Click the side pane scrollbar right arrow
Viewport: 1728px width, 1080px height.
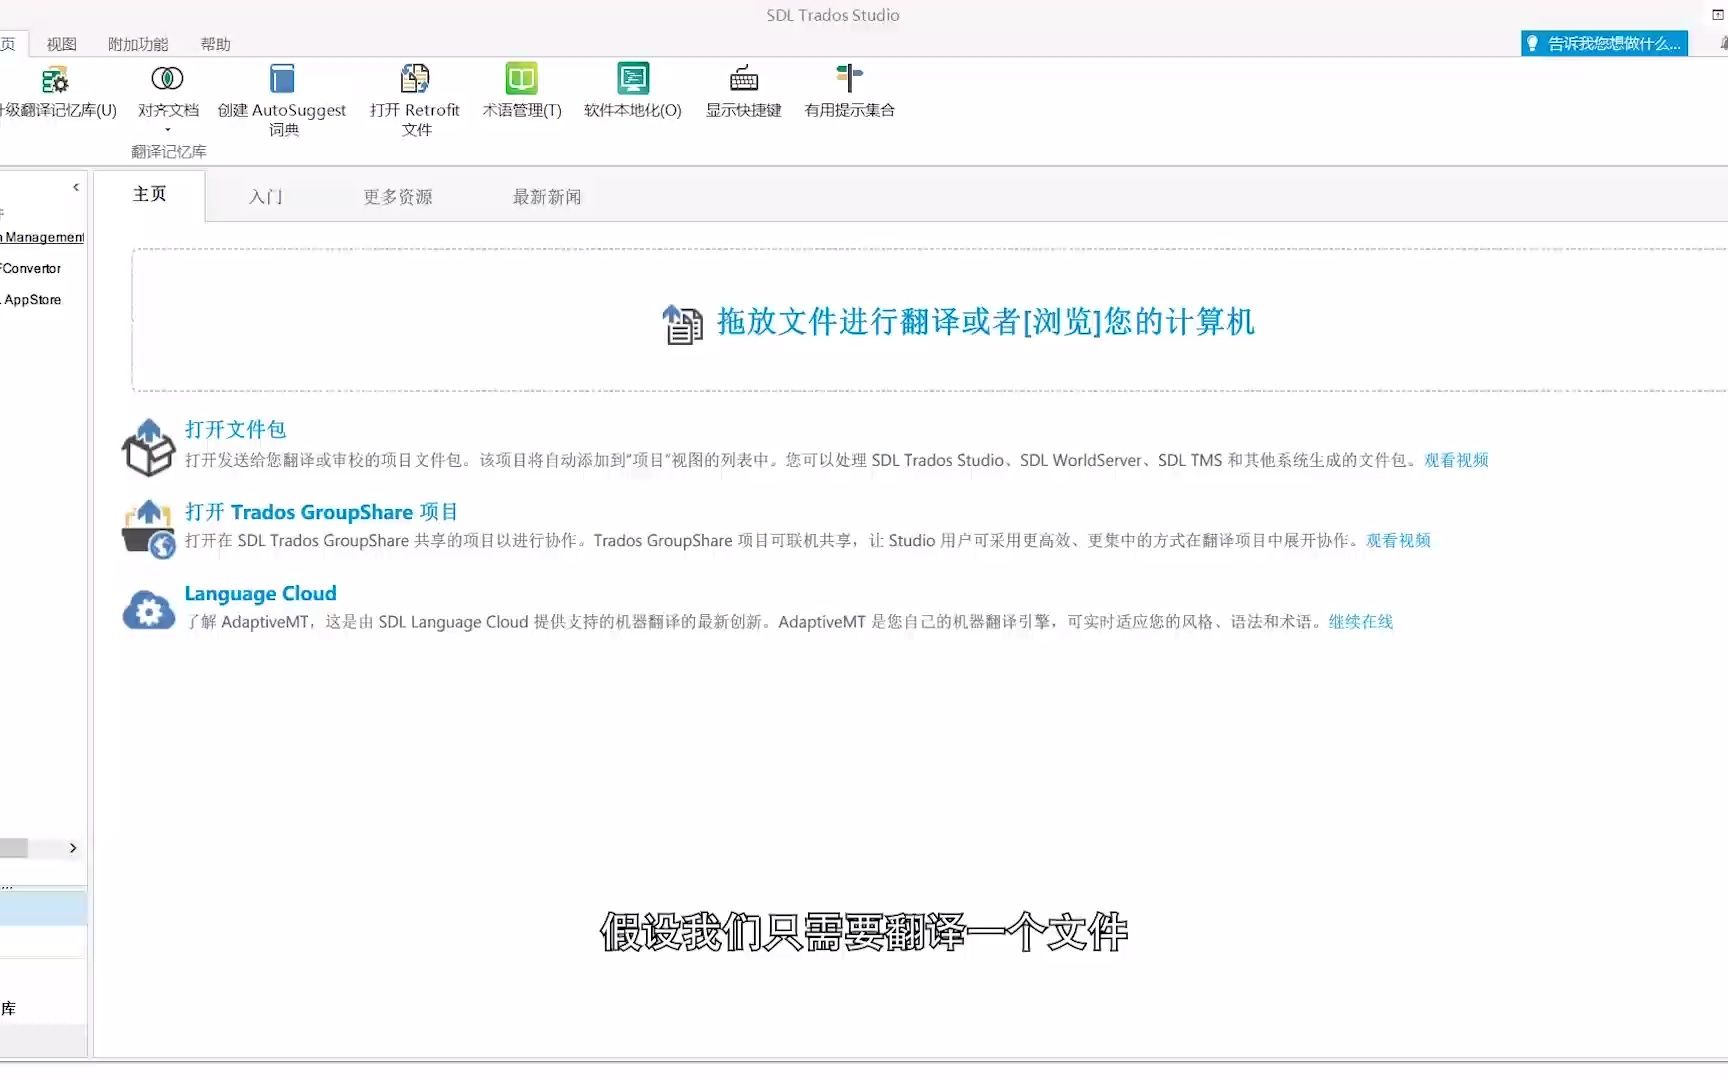[73, 848]
